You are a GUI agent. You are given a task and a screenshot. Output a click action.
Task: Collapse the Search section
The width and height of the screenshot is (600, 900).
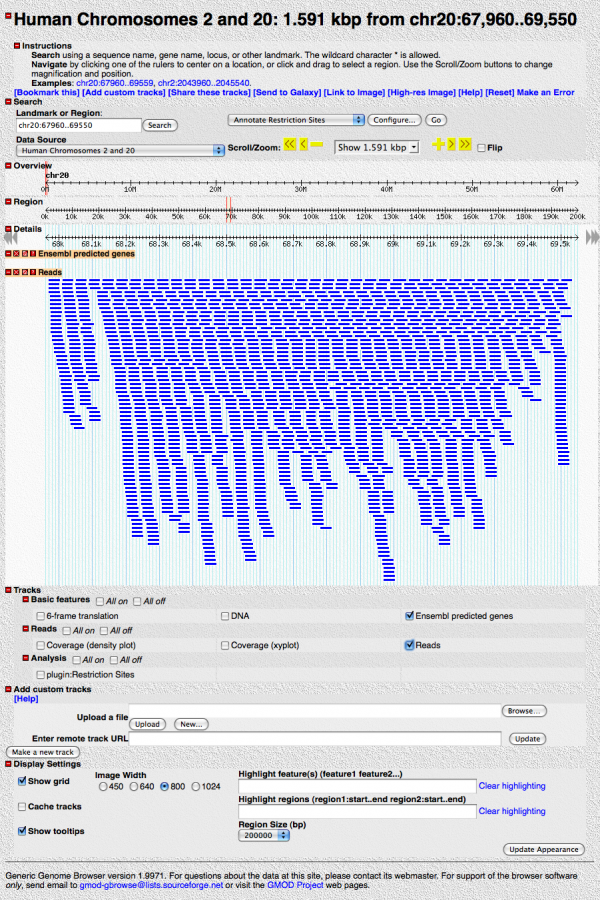9,102
